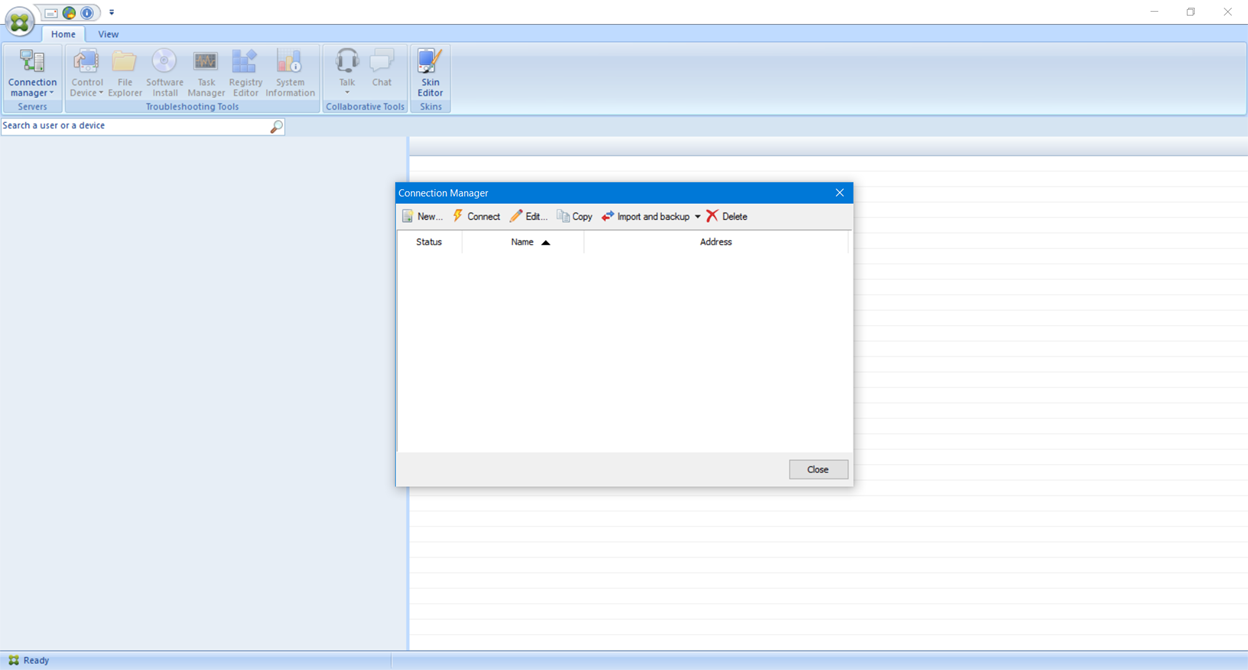Viewport: 1248px width, 670px height.
Task: Minimize the main application window
Action: 1154,12
